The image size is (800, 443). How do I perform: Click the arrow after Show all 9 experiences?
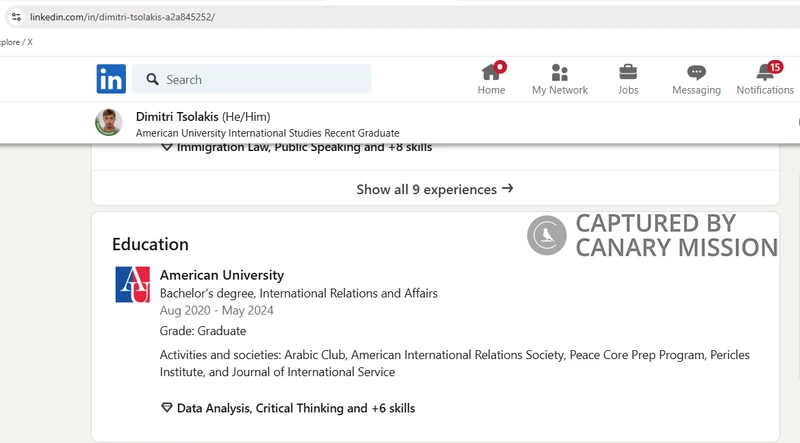[x=507, y=188]
